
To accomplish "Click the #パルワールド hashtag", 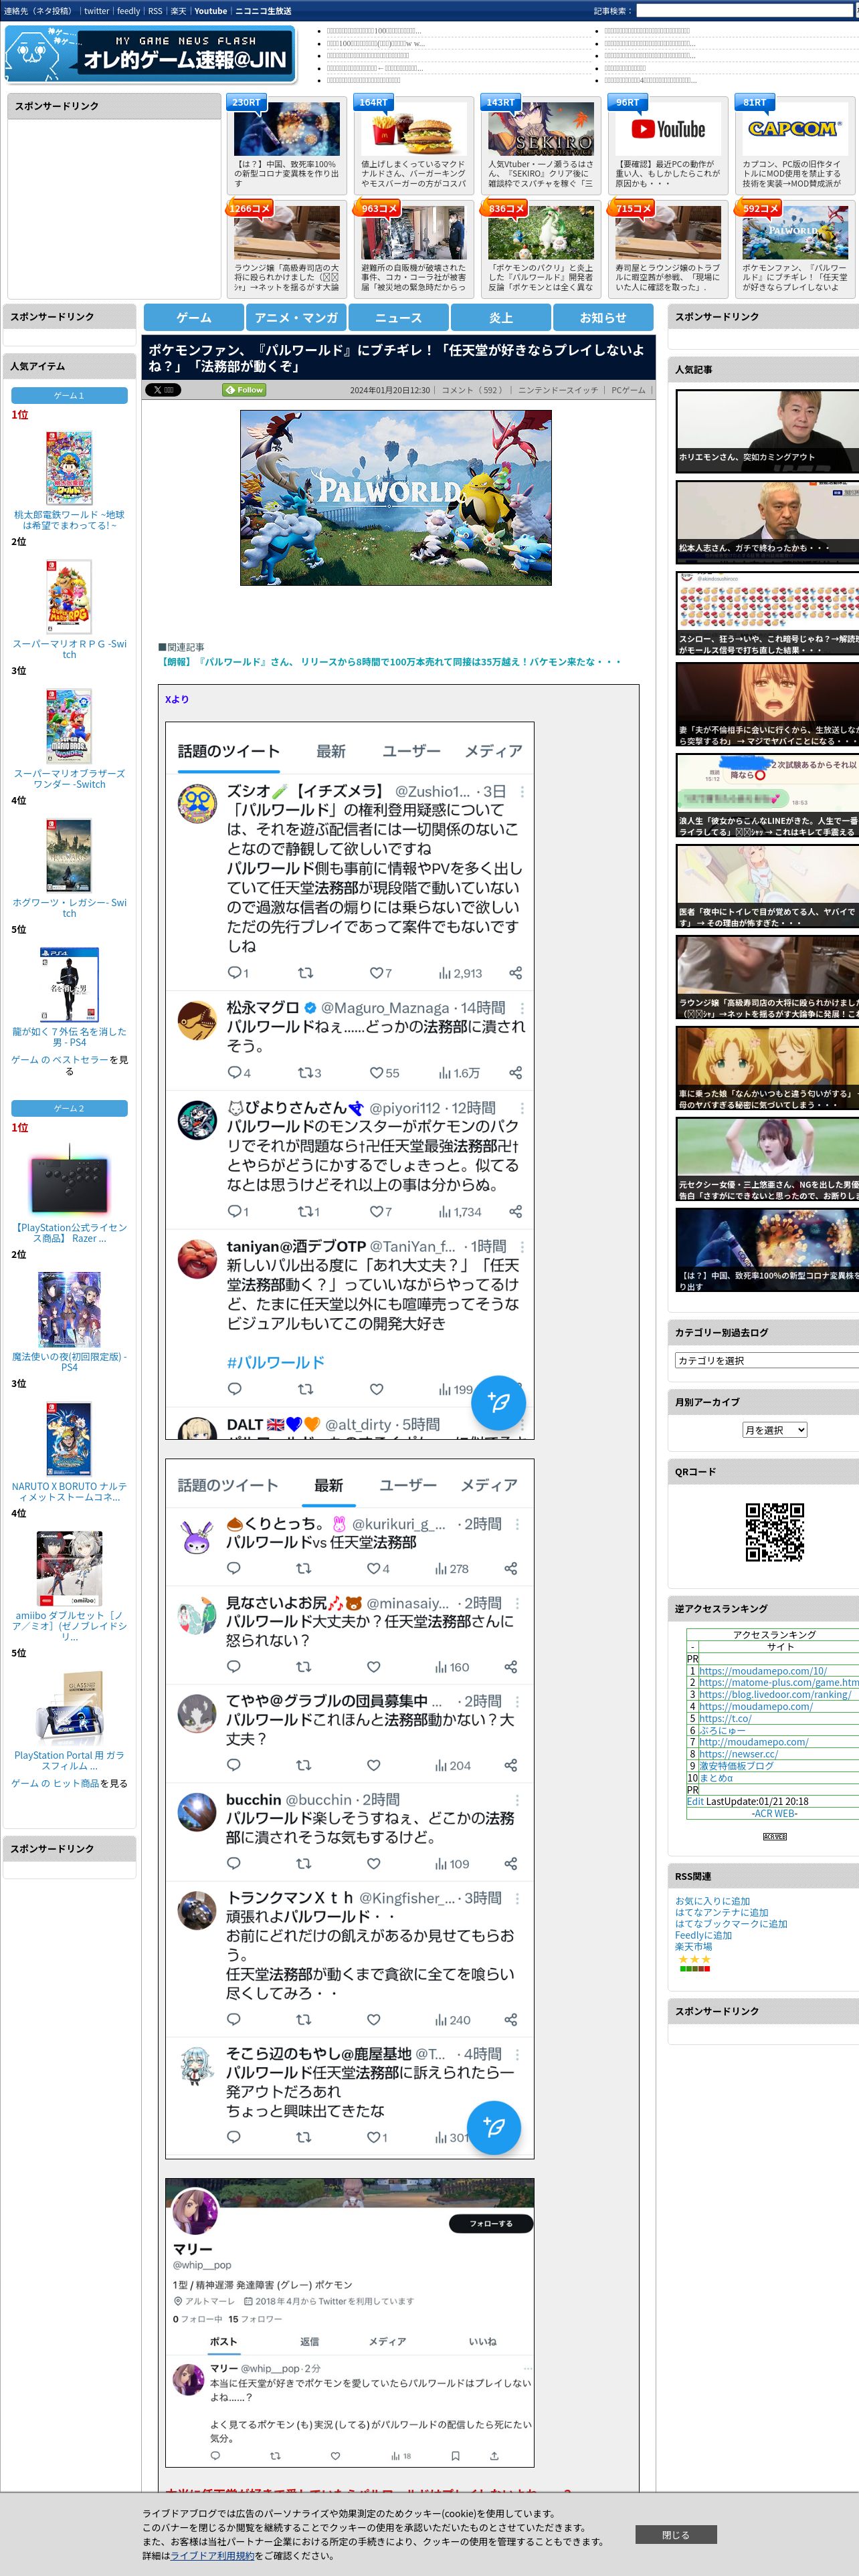I will 275,1362.
